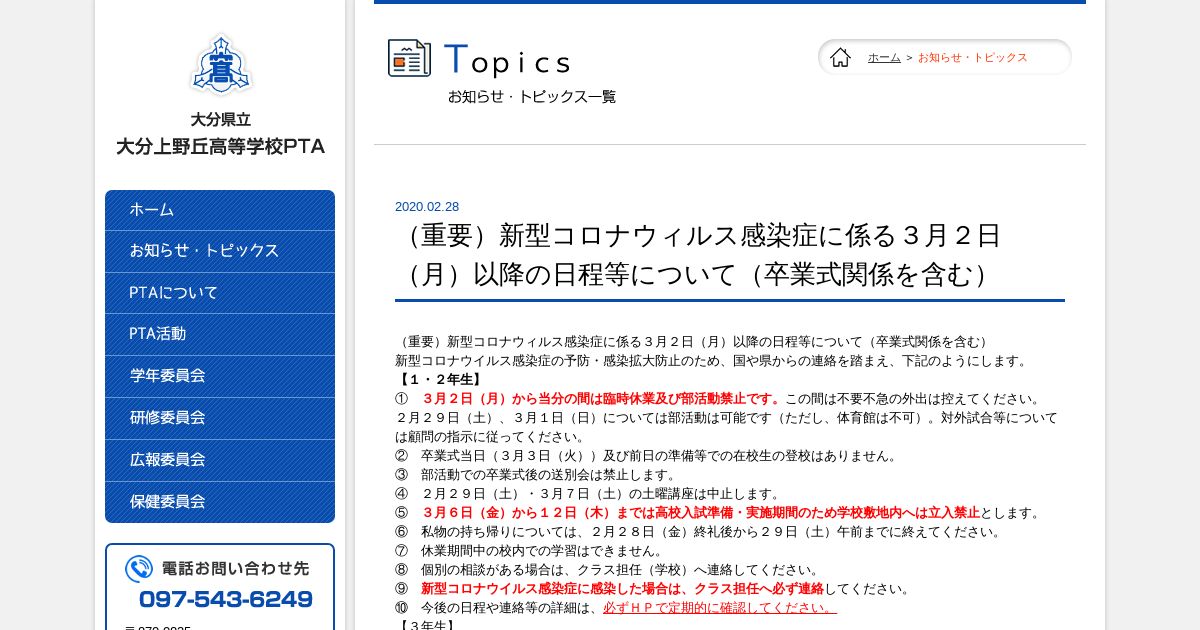Open 広報委員会 sidebar item
The image size is (1200, 630).
[220, 460]
